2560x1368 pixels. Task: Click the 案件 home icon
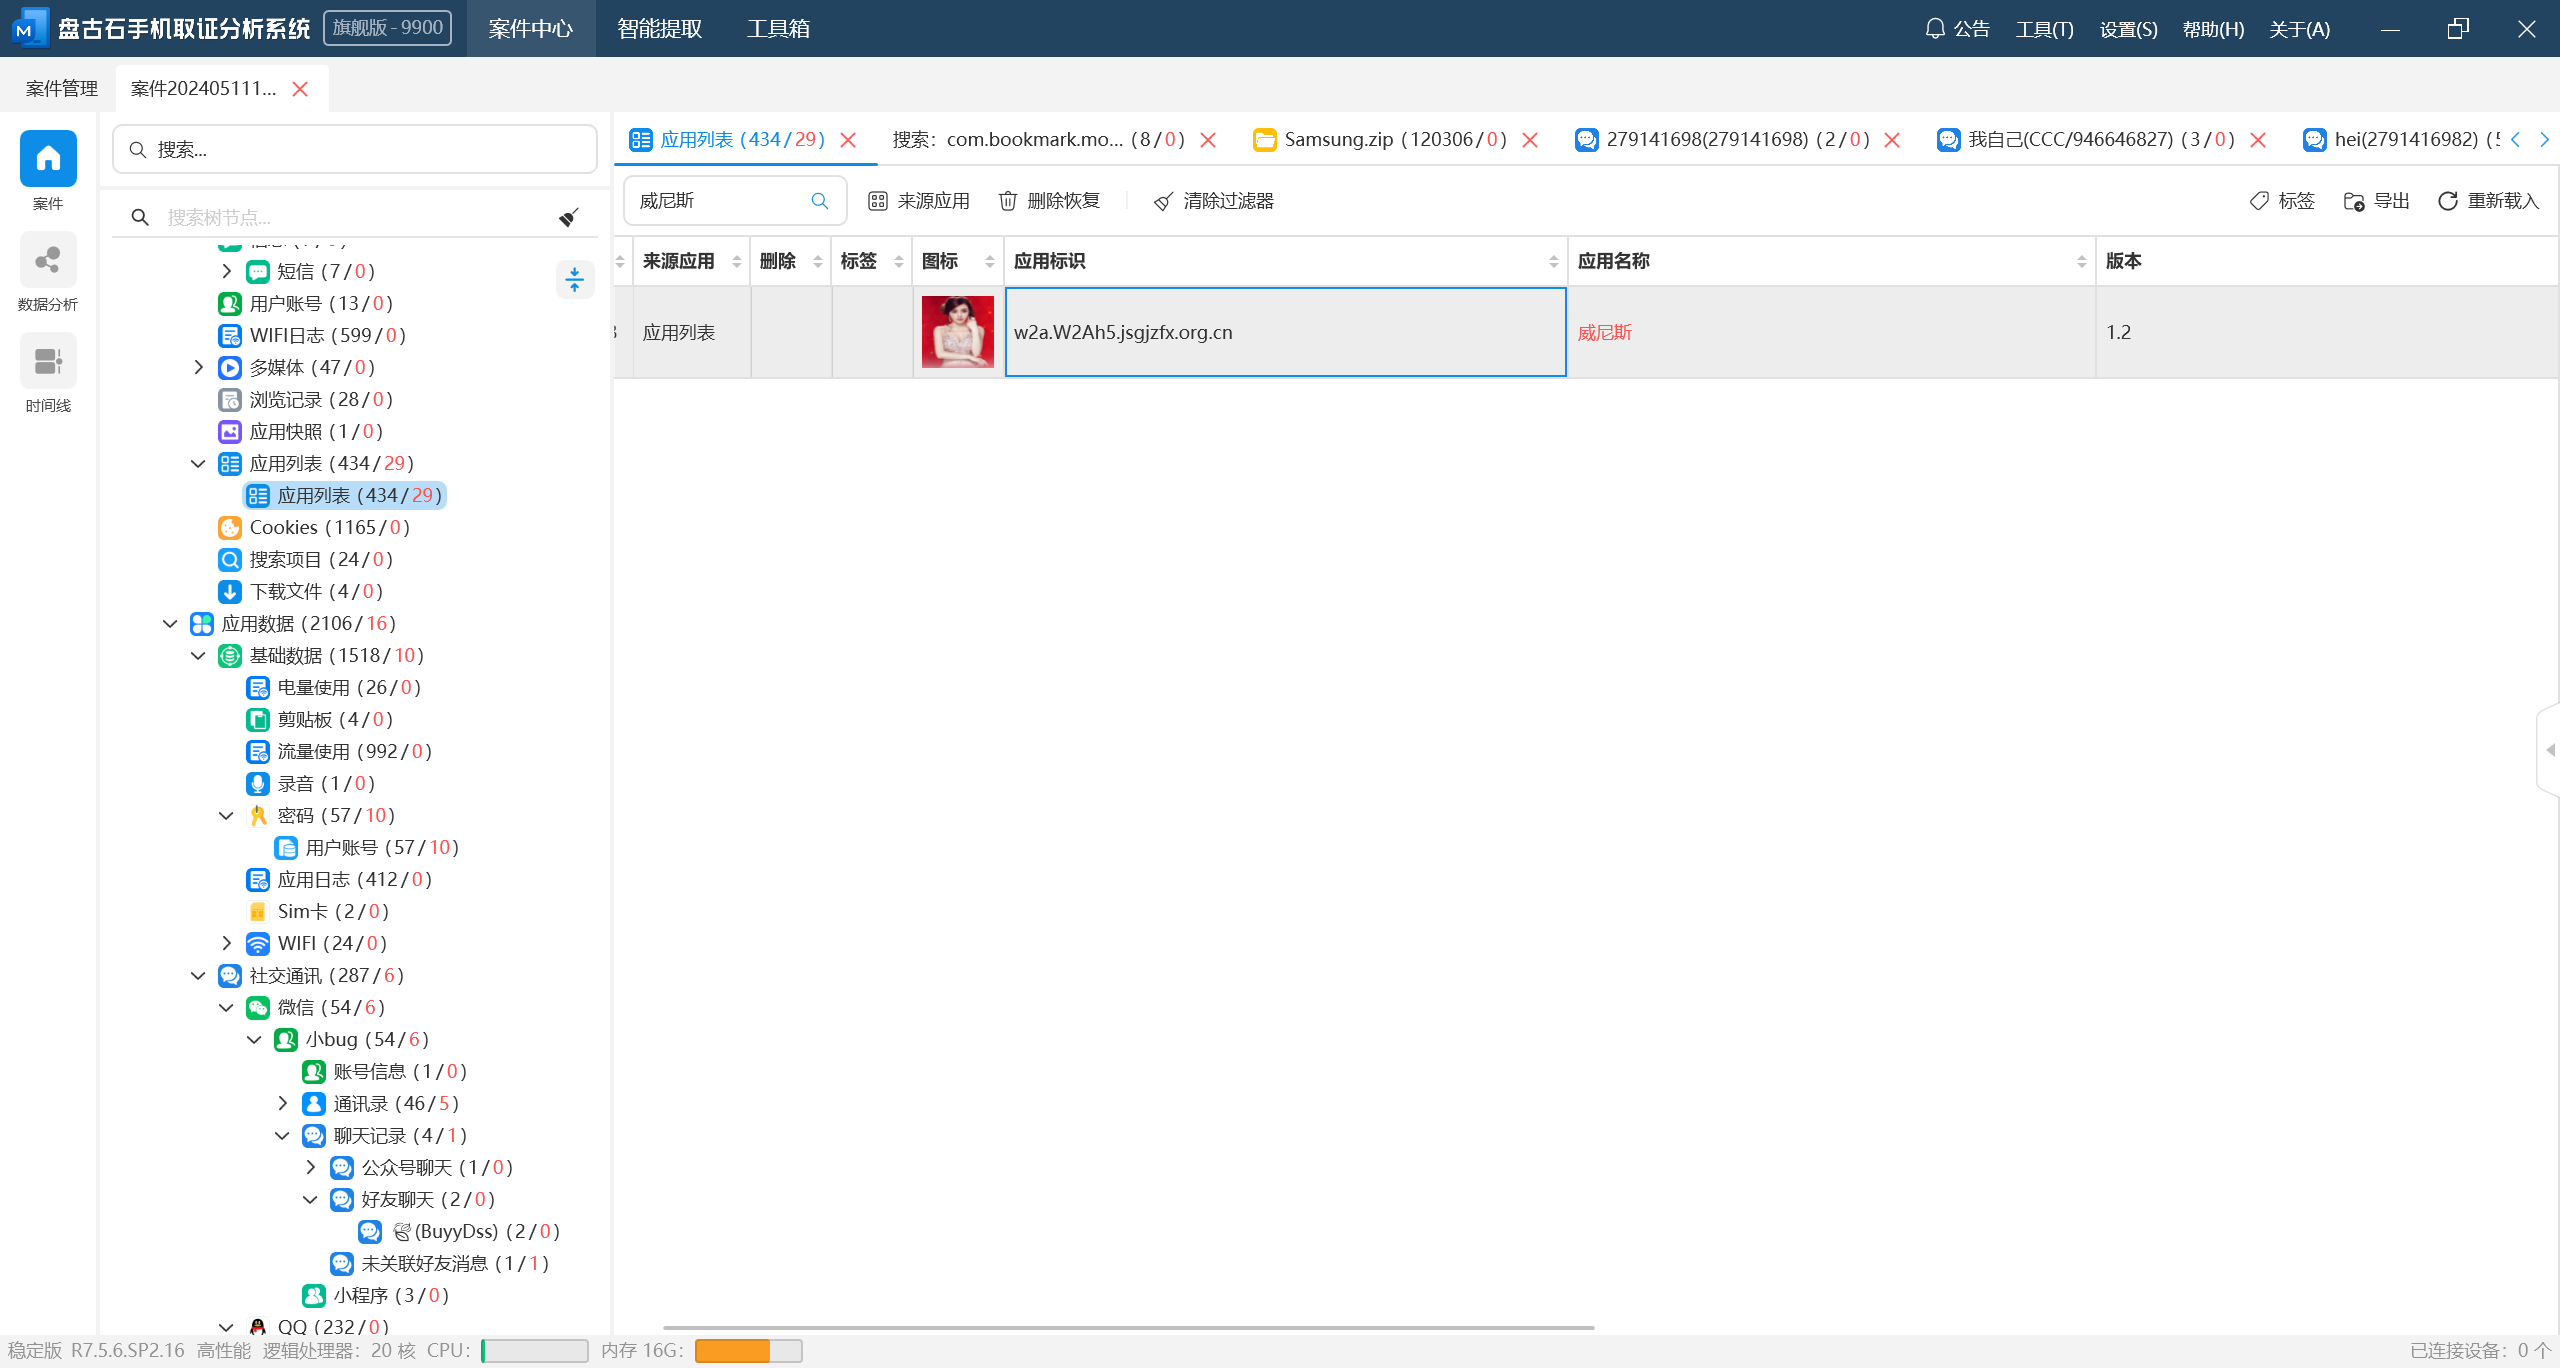[x=48, y=159]
